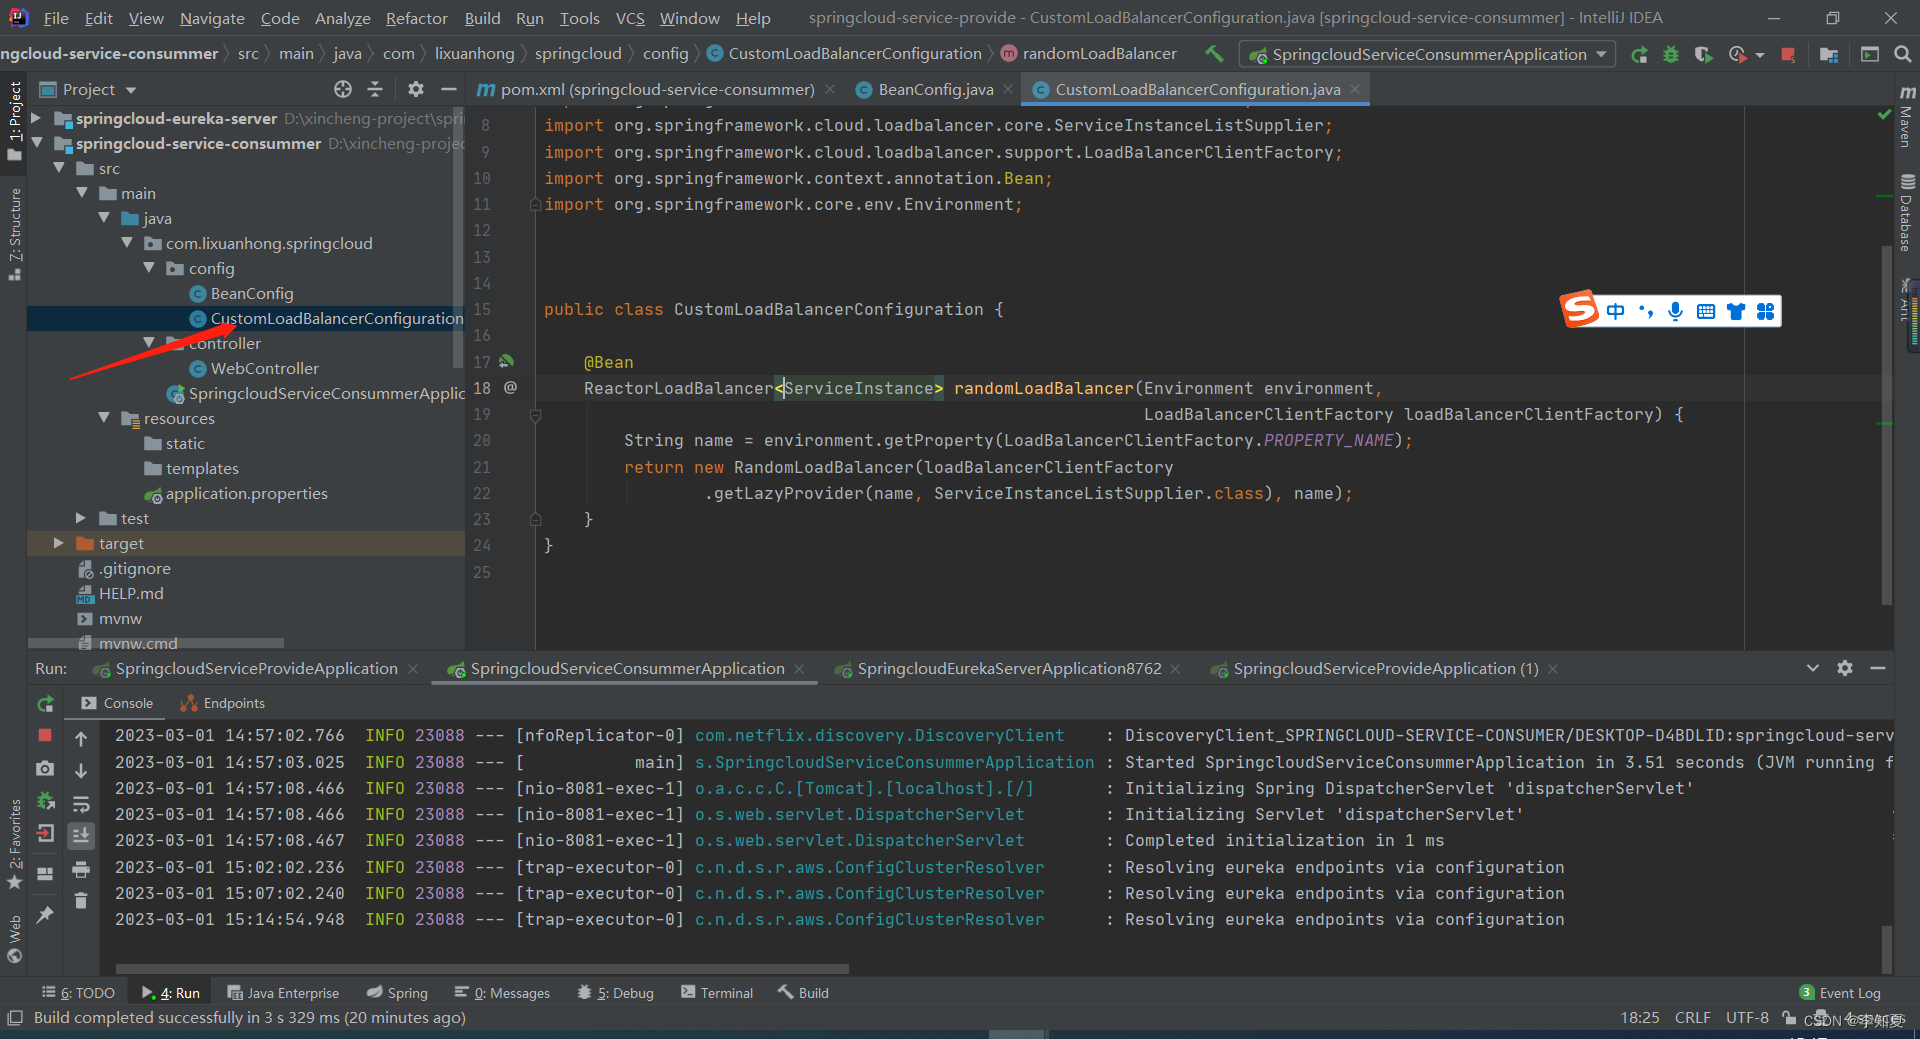Open the run configuration dropdown

pyautogui.click(x=1427, y=55)
